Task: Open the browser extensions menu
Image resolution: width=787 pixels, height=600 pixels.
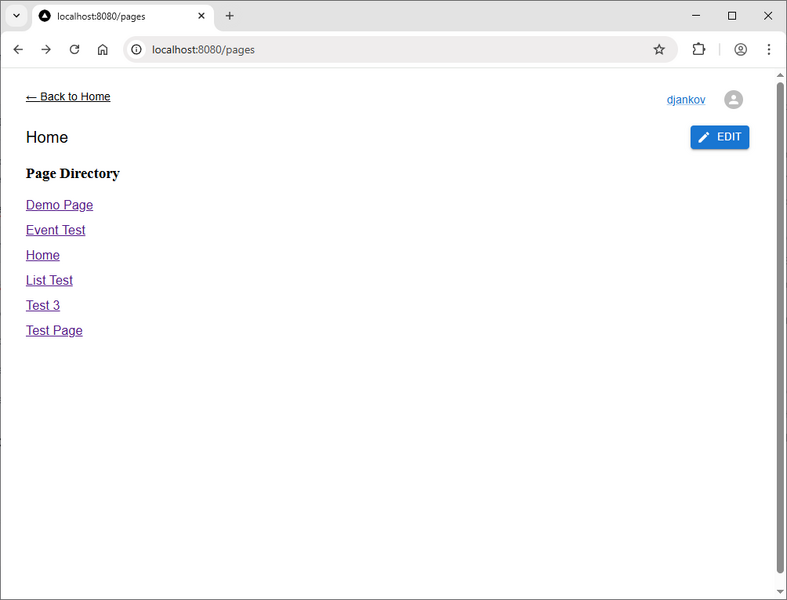Action: (x=699, y=49)
